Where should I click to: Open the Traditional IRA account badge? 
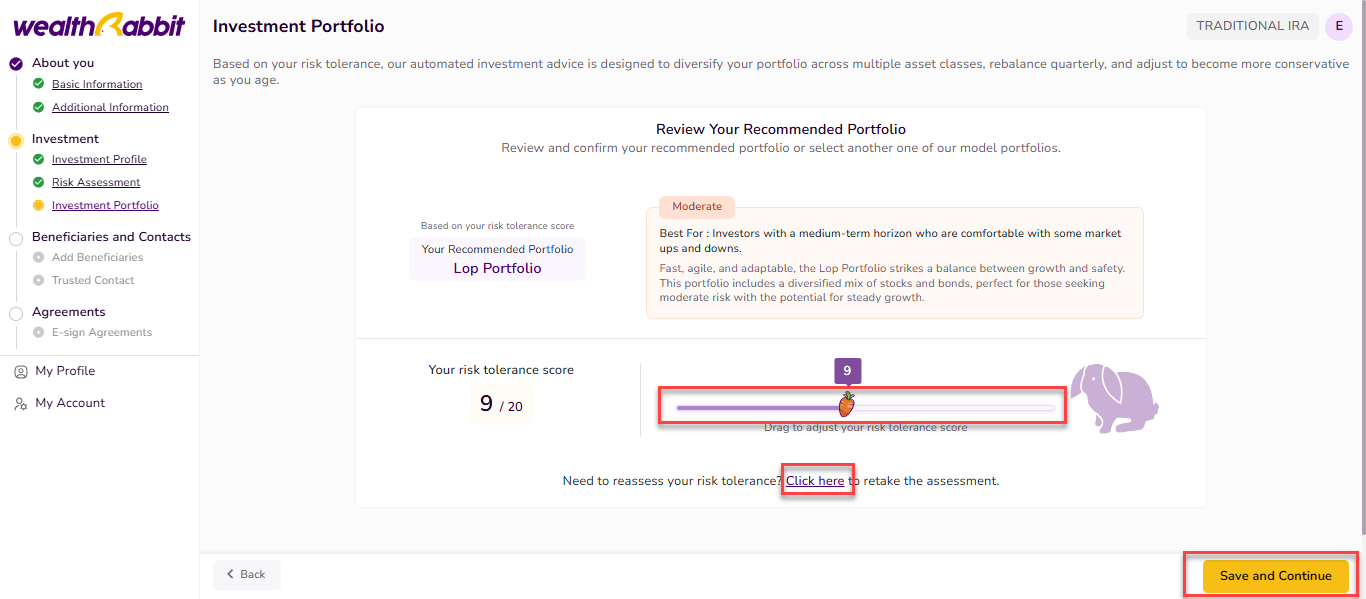(1252, 27)
